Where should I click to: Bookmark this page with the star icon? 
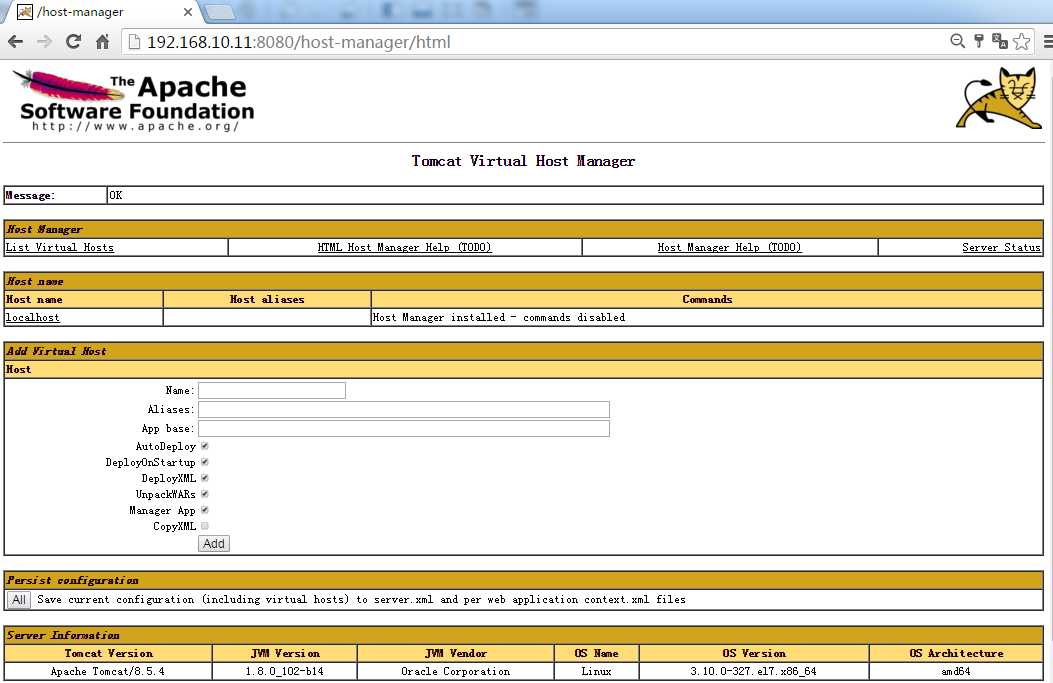[1021, 41]
